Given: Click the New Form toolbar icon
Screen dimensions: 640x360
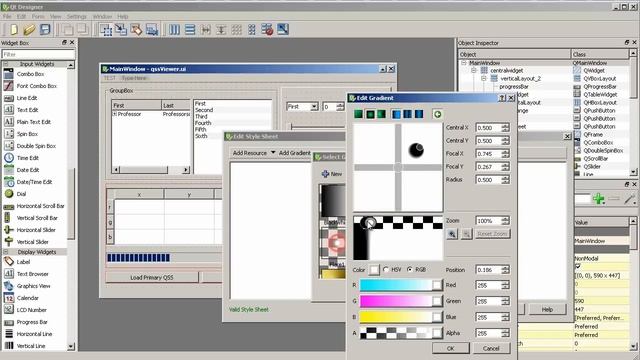Looking at the screenshot, I should [14, 29].
